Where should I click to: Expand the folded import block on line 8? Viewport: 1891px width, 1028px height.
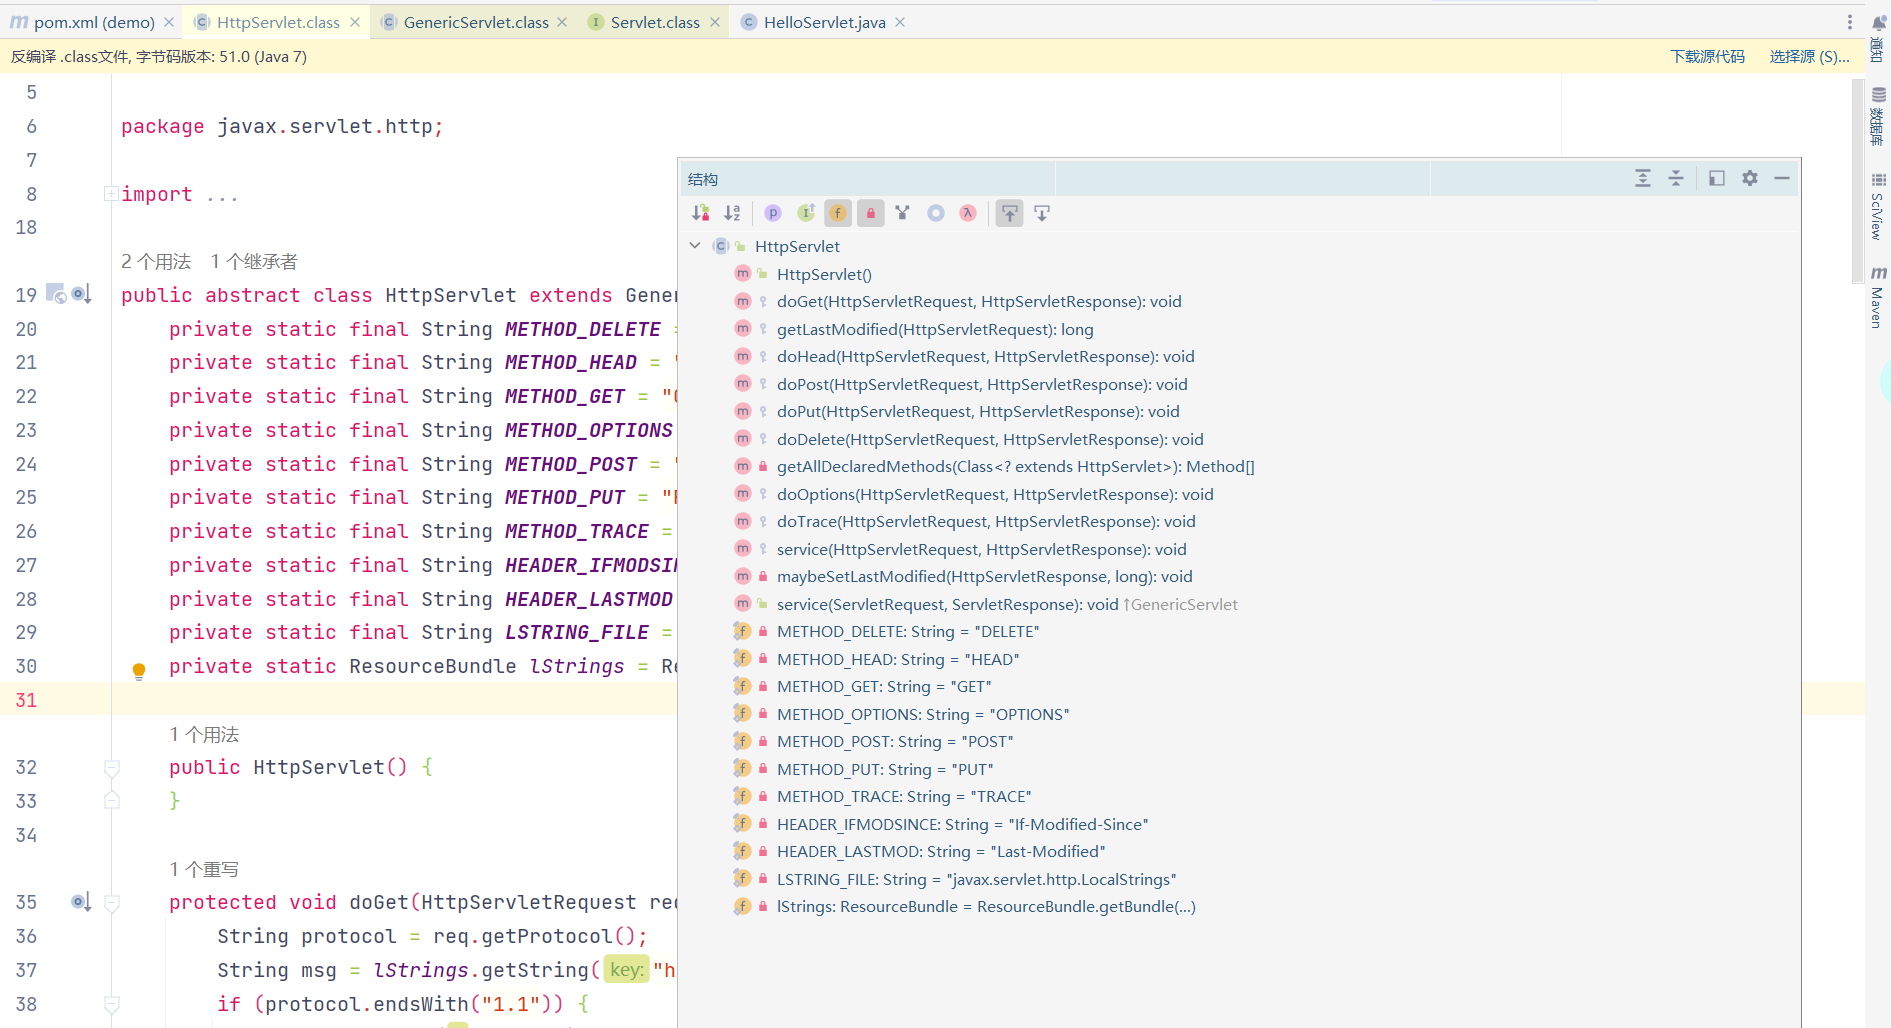coord(111,193)
